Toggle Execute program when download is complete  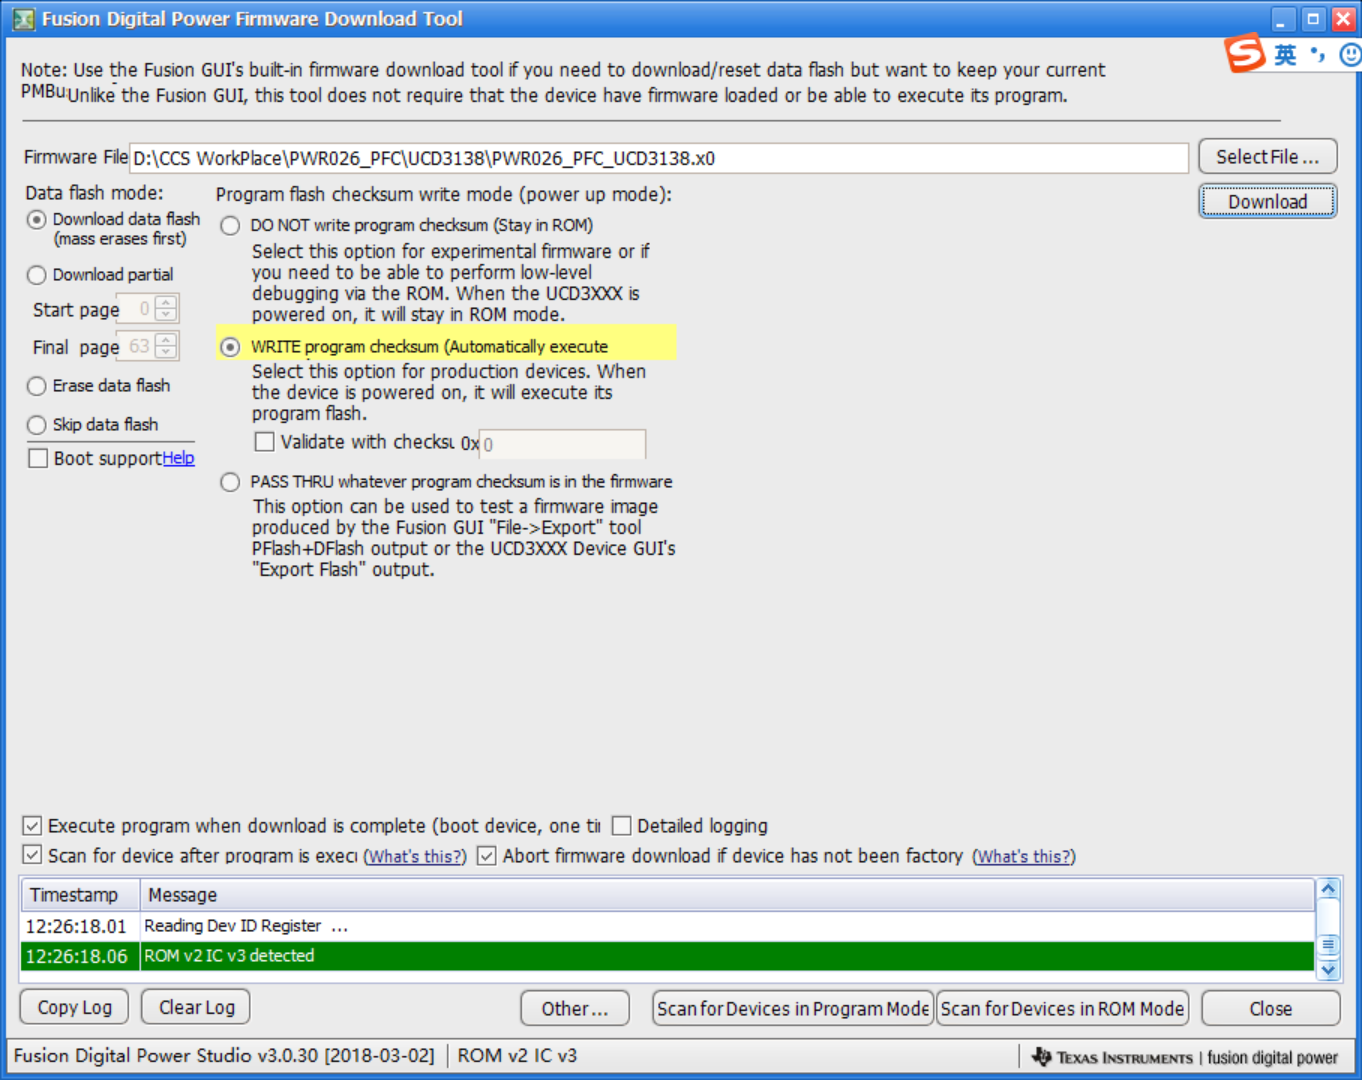pyautogui.click(x=32, y=826)
